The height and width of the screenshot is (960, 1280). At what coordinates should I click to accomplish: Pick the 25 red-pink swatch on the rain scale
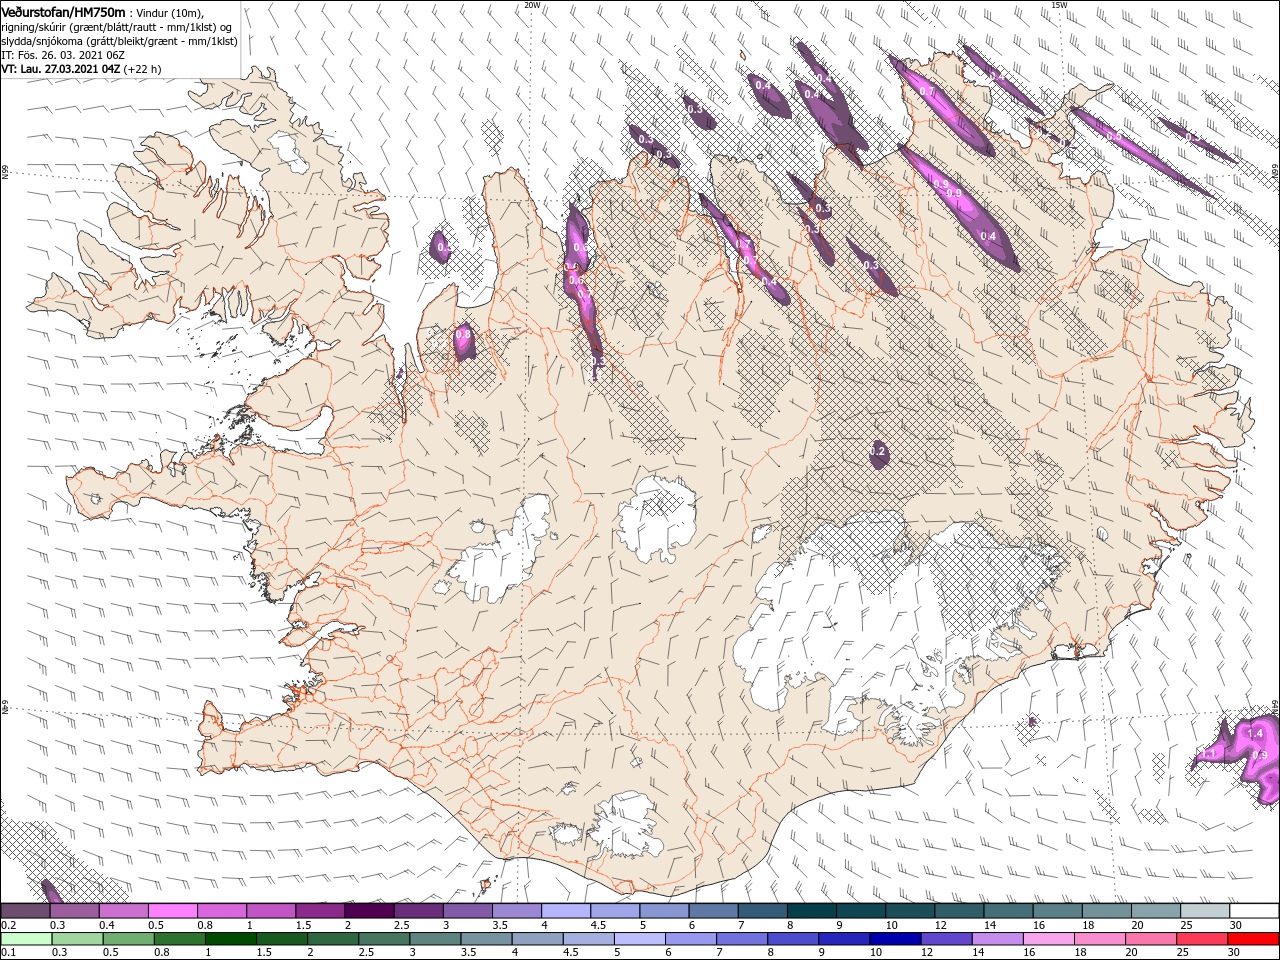(x=1203, y=939)
